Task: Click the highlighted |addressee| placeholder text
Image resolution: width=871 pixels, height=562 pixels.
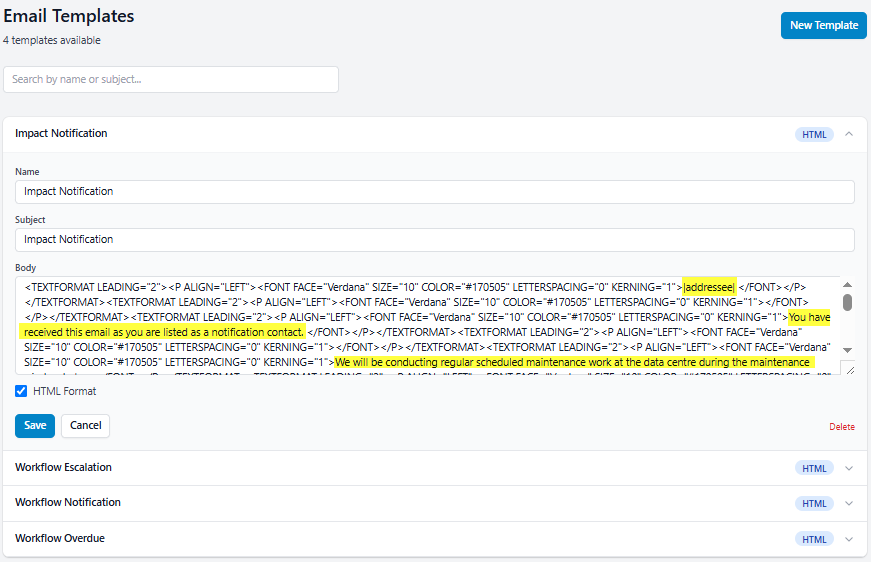Action: click(709, 287)
